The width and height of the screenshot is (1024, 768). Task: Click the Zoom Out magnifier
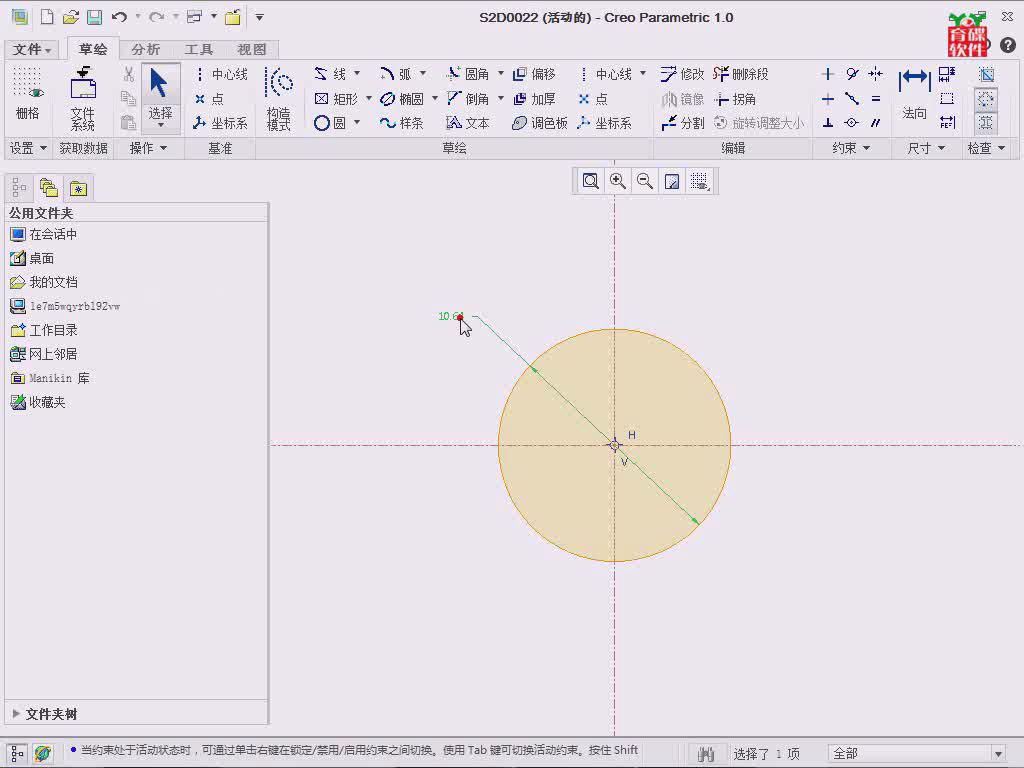click(645, 181)
